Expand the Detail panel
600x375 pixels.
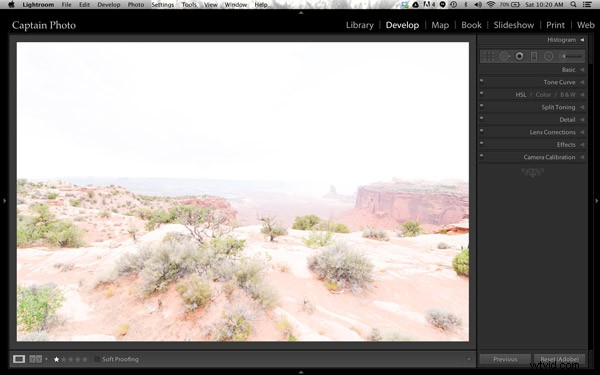[x=582, y=120]
